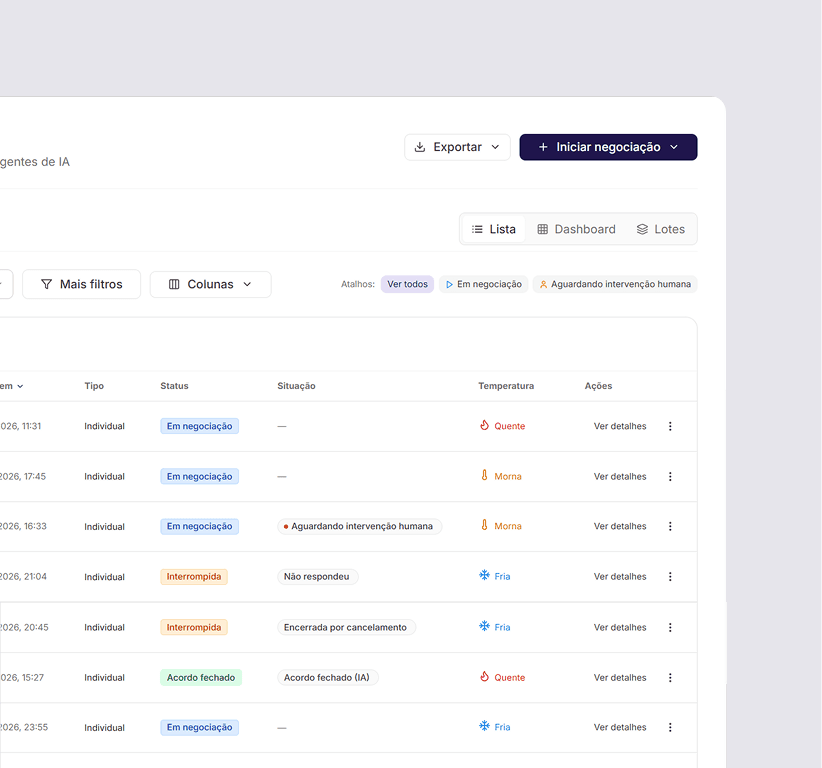Click the snowflake icon next to Fria at 20:45
The width and height of the screenshot is (822, 768).
click(x=484, y=626)
